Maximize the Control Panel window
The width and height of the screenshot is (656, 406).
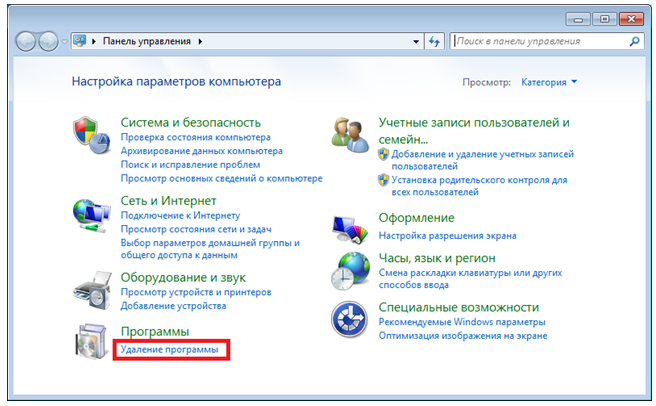tap(605, 20)
